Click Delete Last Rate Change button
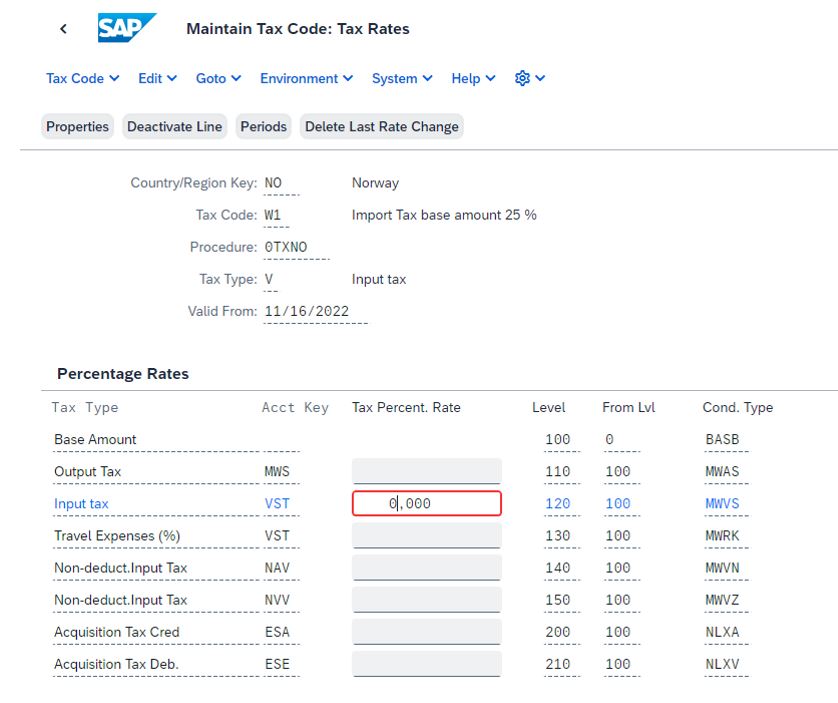The height and width of the screenshot is (703, 838). click(x=382, y=127)
